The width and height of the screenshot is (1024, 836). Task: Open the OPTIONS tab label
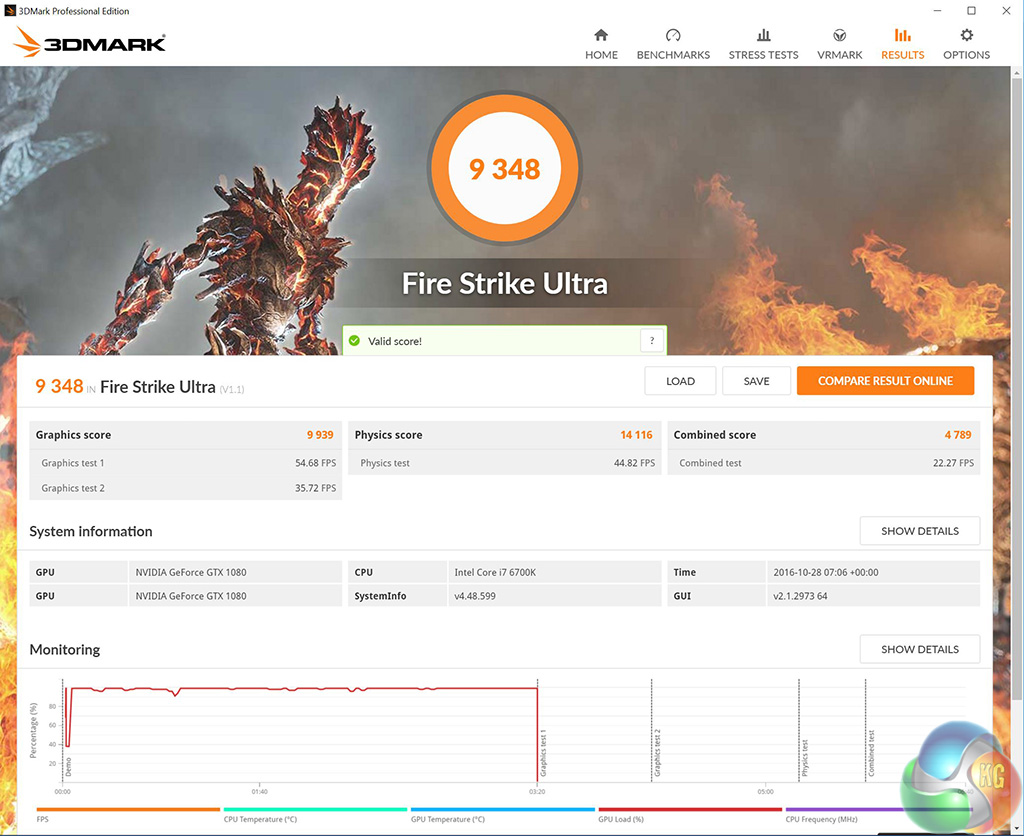pyautogui.click(x=967, y=55)
